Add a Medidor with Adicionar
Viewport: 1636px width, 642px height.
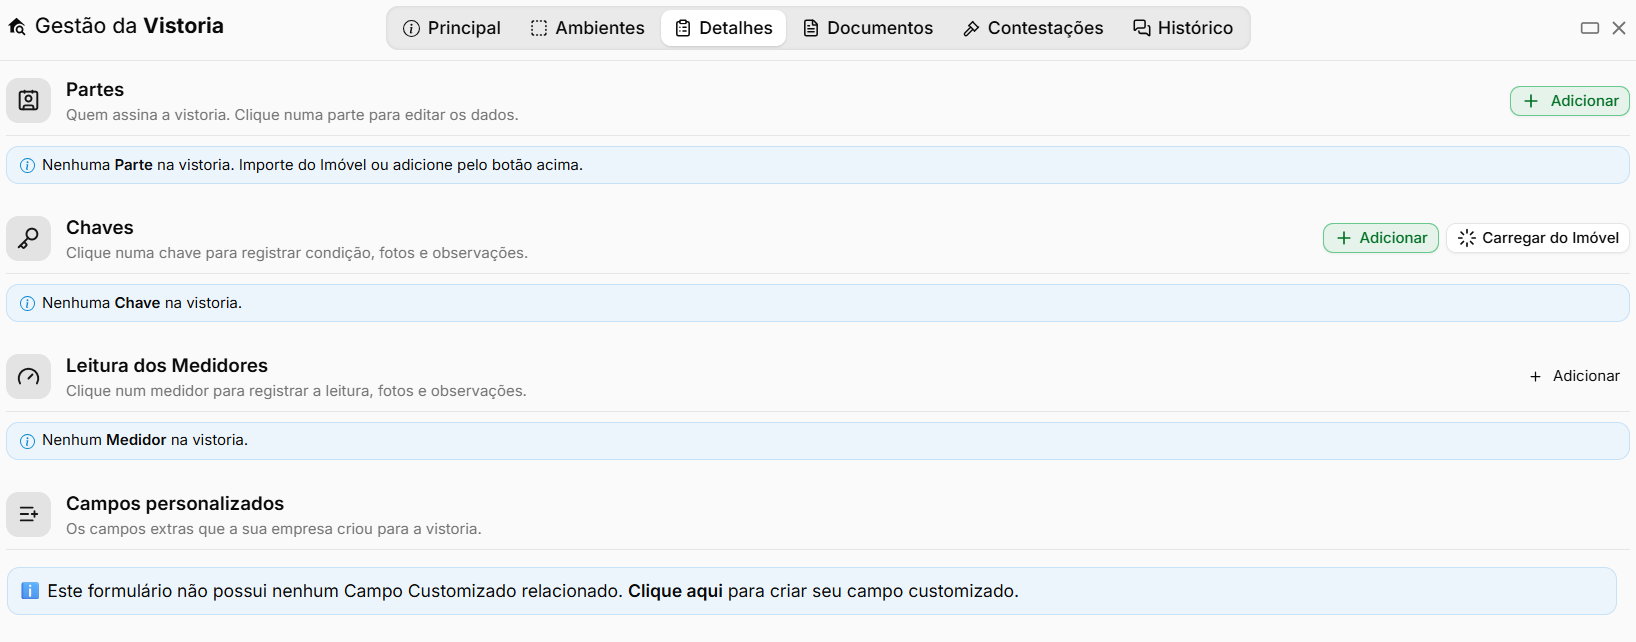pos(1574,376)
